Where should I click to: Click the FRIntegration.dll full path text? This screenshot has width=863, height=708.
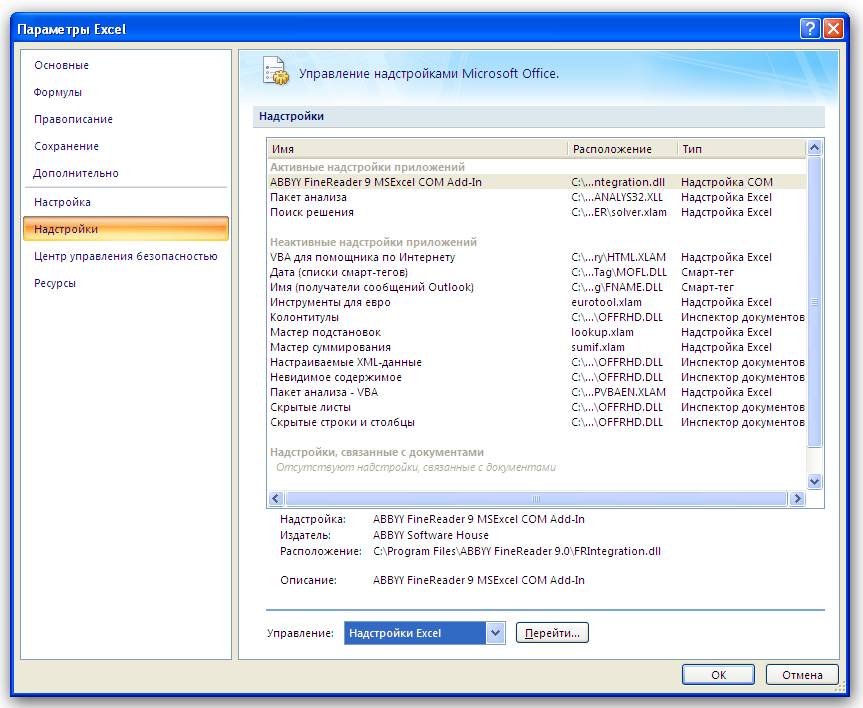[517, 551]
